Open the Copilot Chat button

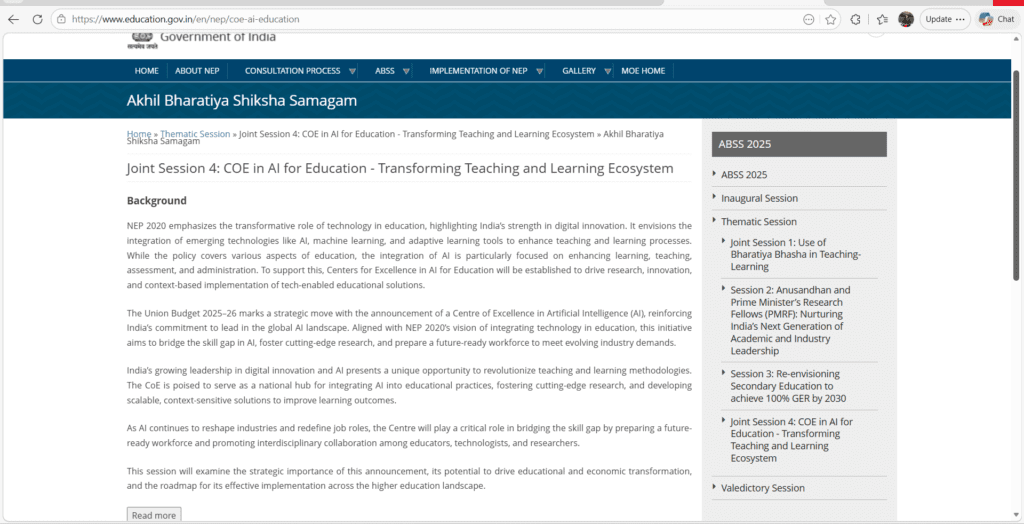pos(997,19)
